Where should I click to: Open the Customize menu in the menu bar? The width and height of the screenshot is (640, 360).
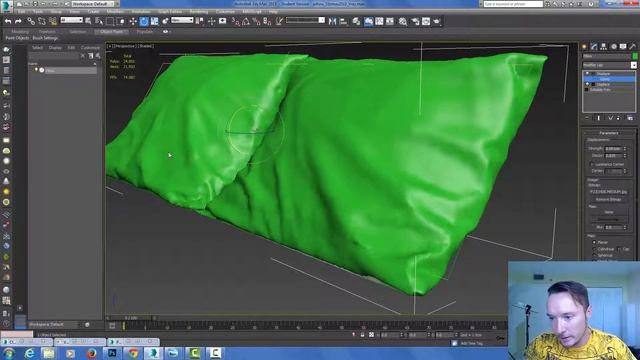(x=225, y=12)
